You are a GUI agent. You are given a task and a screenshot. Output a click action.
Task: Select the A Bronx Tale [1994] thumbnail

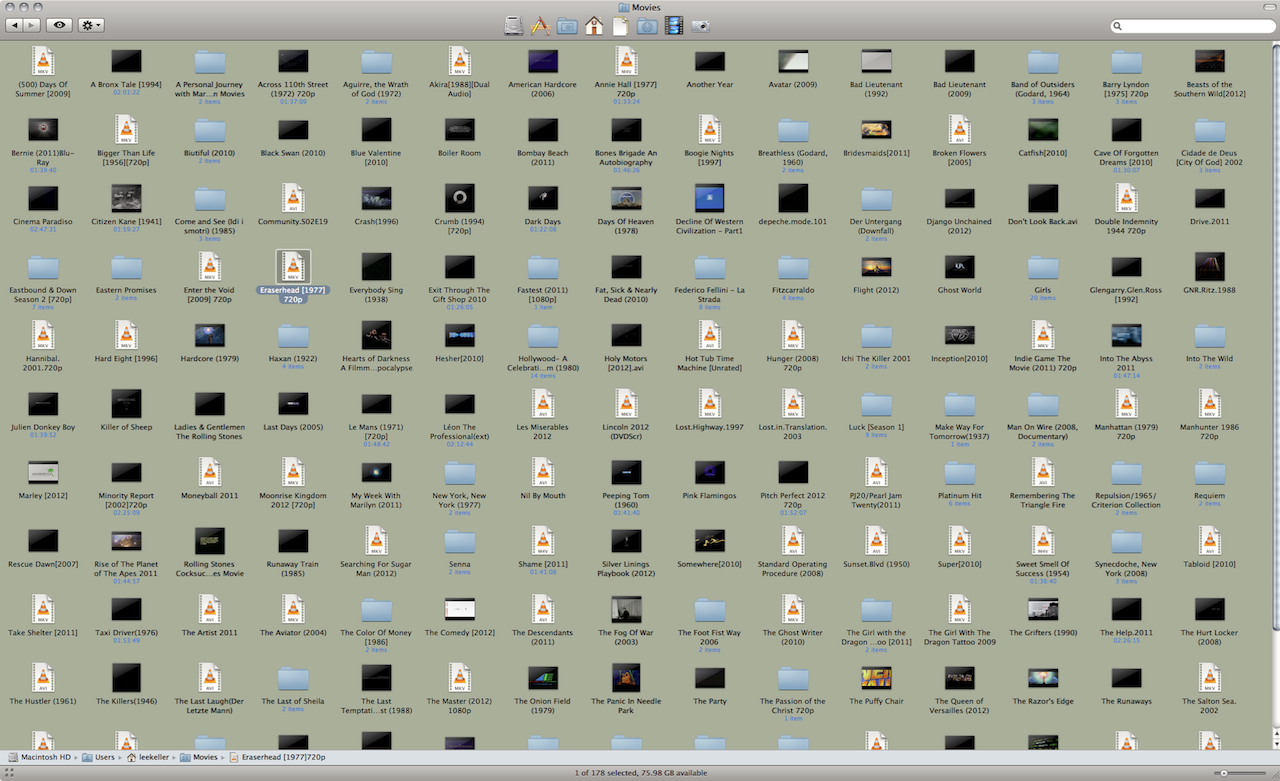click(126, 61)
